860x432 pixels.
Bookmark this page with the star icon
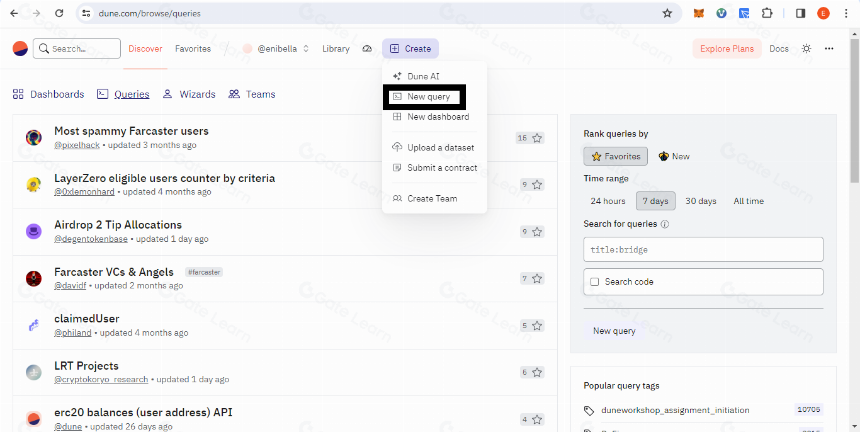667,13
